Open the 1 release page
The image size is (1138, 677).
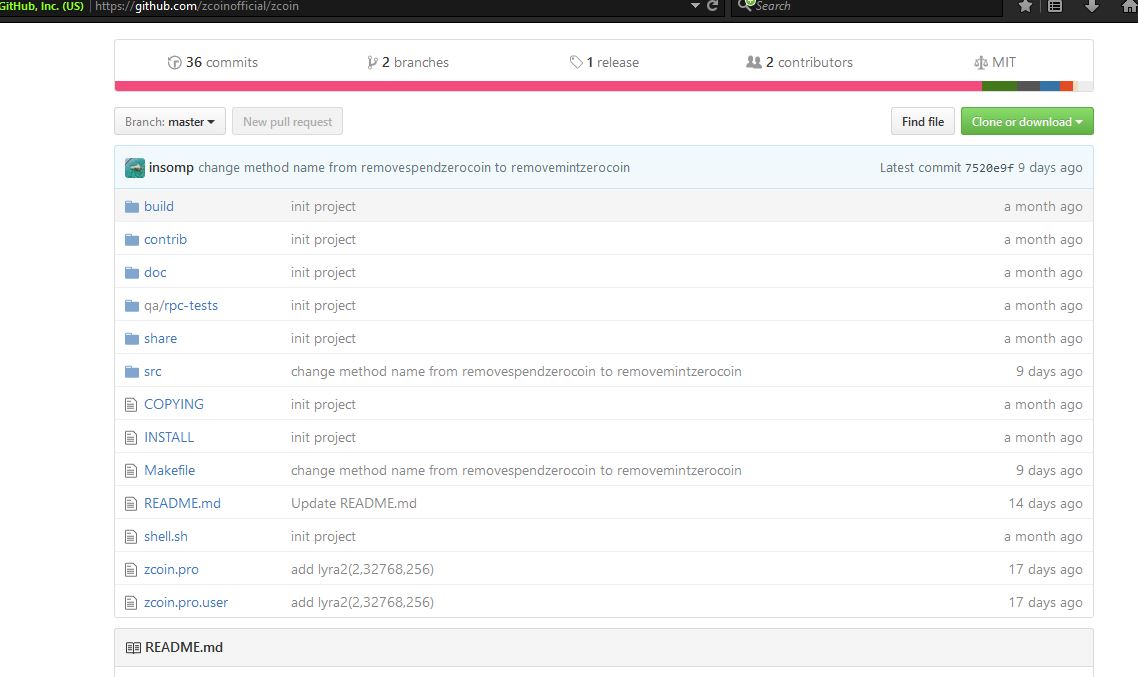tap(605, 62)
